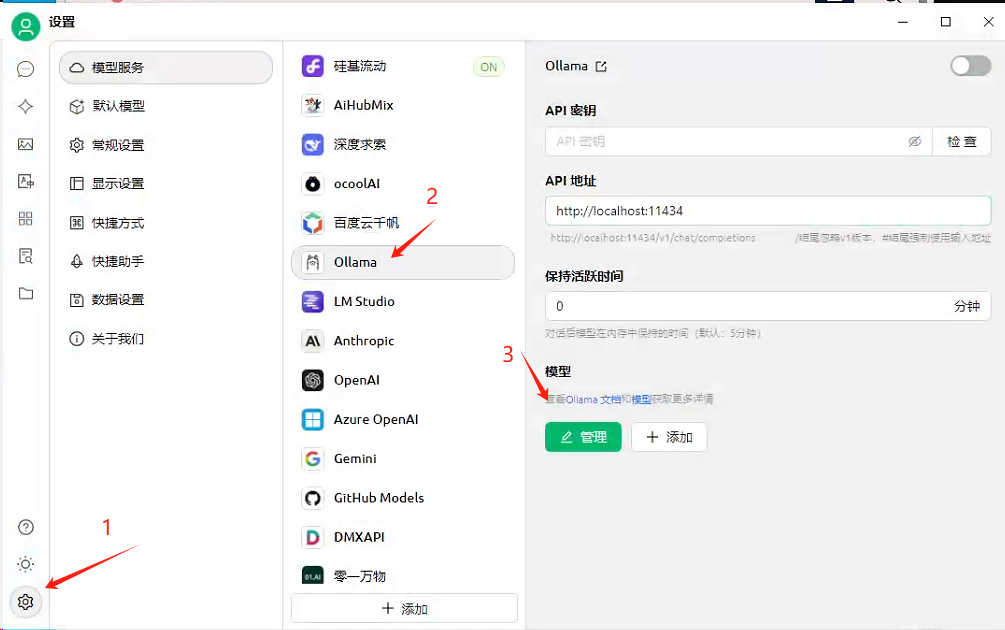Open Ollama external link icon
Image resolution: width=1005 pixels, height=630 pixels.
click(601, 66)
